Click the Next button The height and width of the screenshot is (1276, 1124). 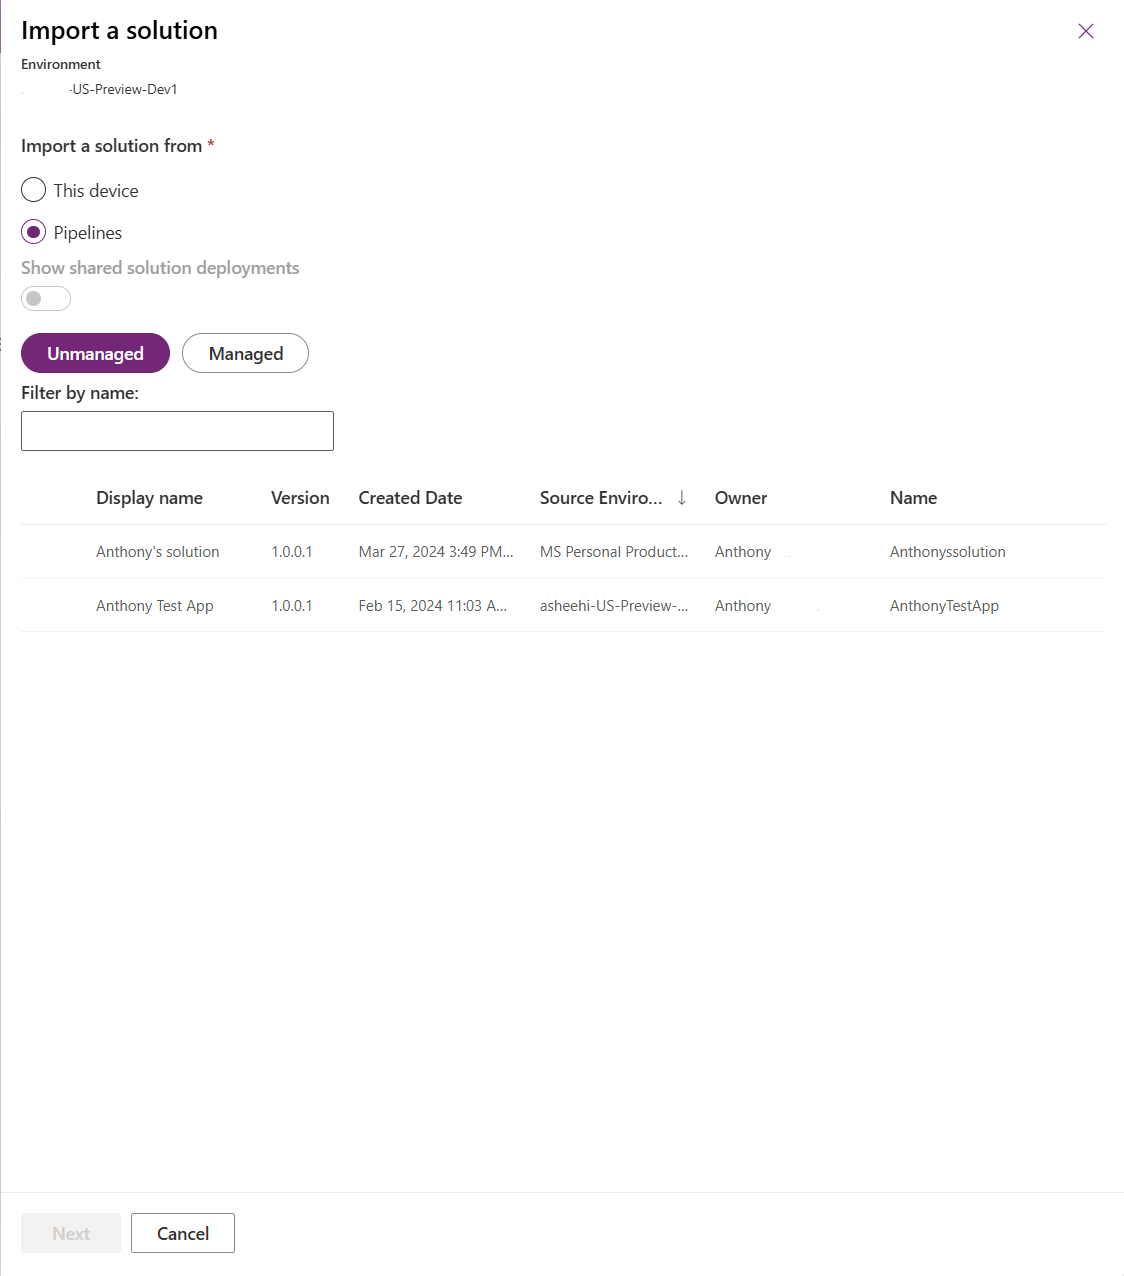click(71, 1233)
